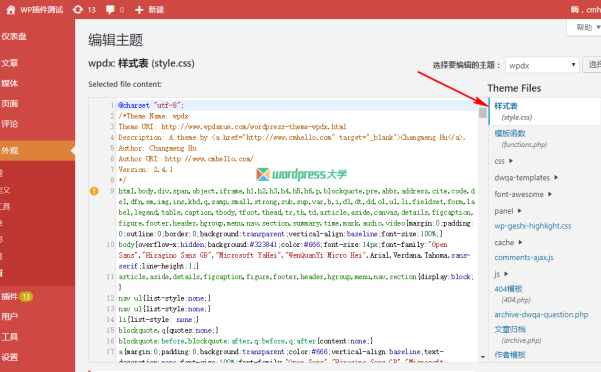Viewport: 601px width, 372px height.
Task: Click the home icon in admin bar
Action: [x=11, y=10]
